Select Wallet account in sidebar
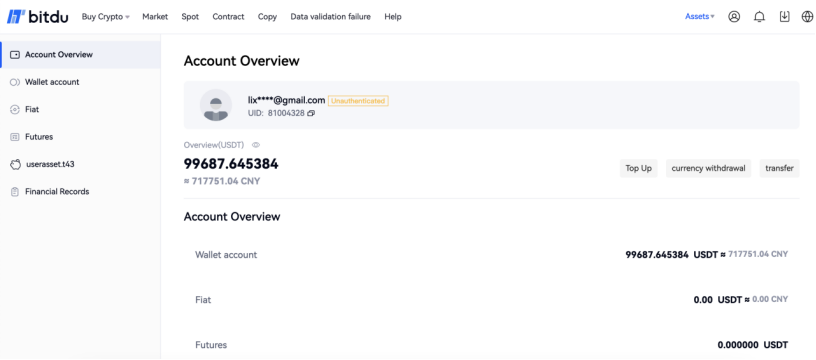 coord(81,82)
